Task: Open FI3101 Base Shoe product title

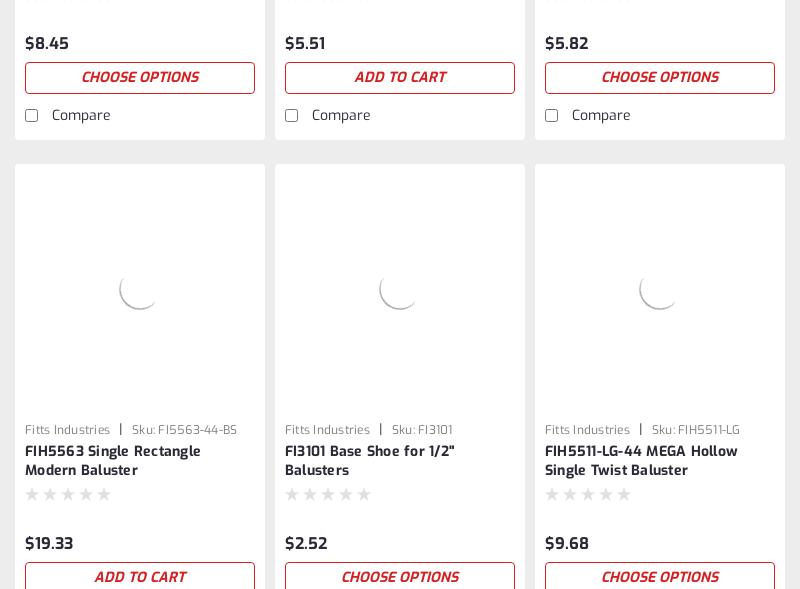Action: pos(370,461)
